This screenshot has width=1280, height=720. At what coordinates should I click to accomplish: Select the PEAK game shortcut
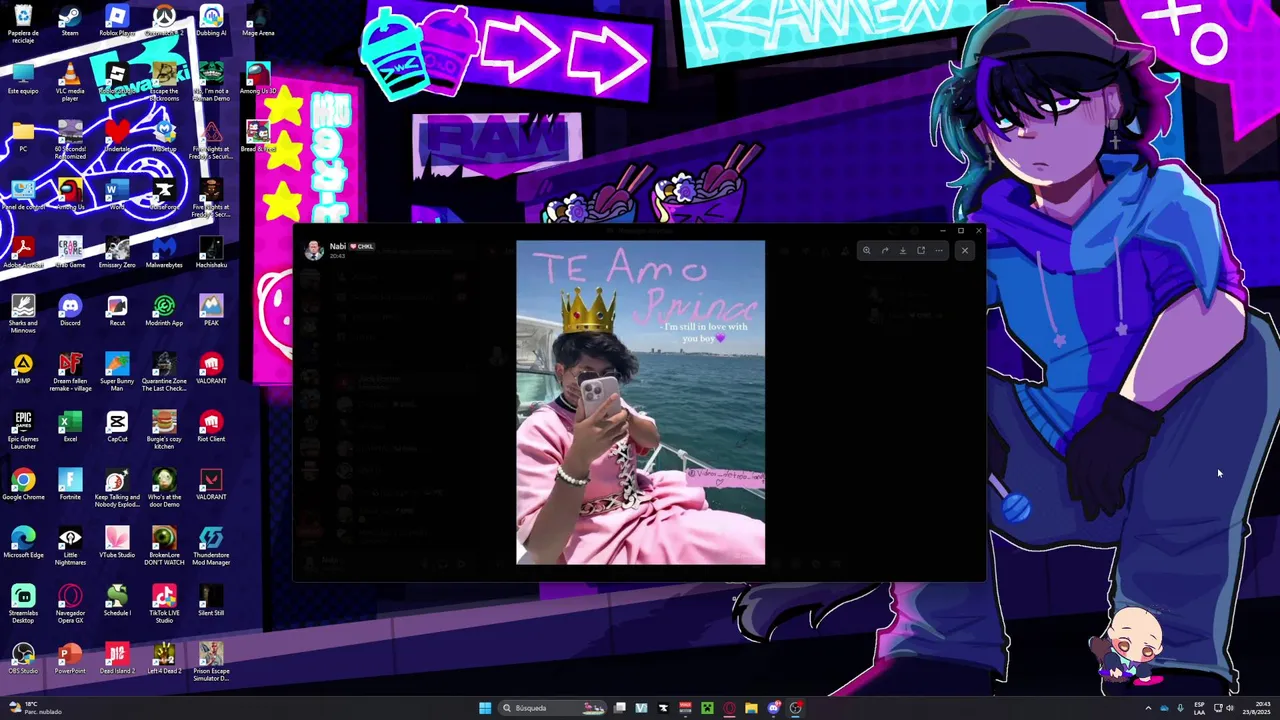211,311
